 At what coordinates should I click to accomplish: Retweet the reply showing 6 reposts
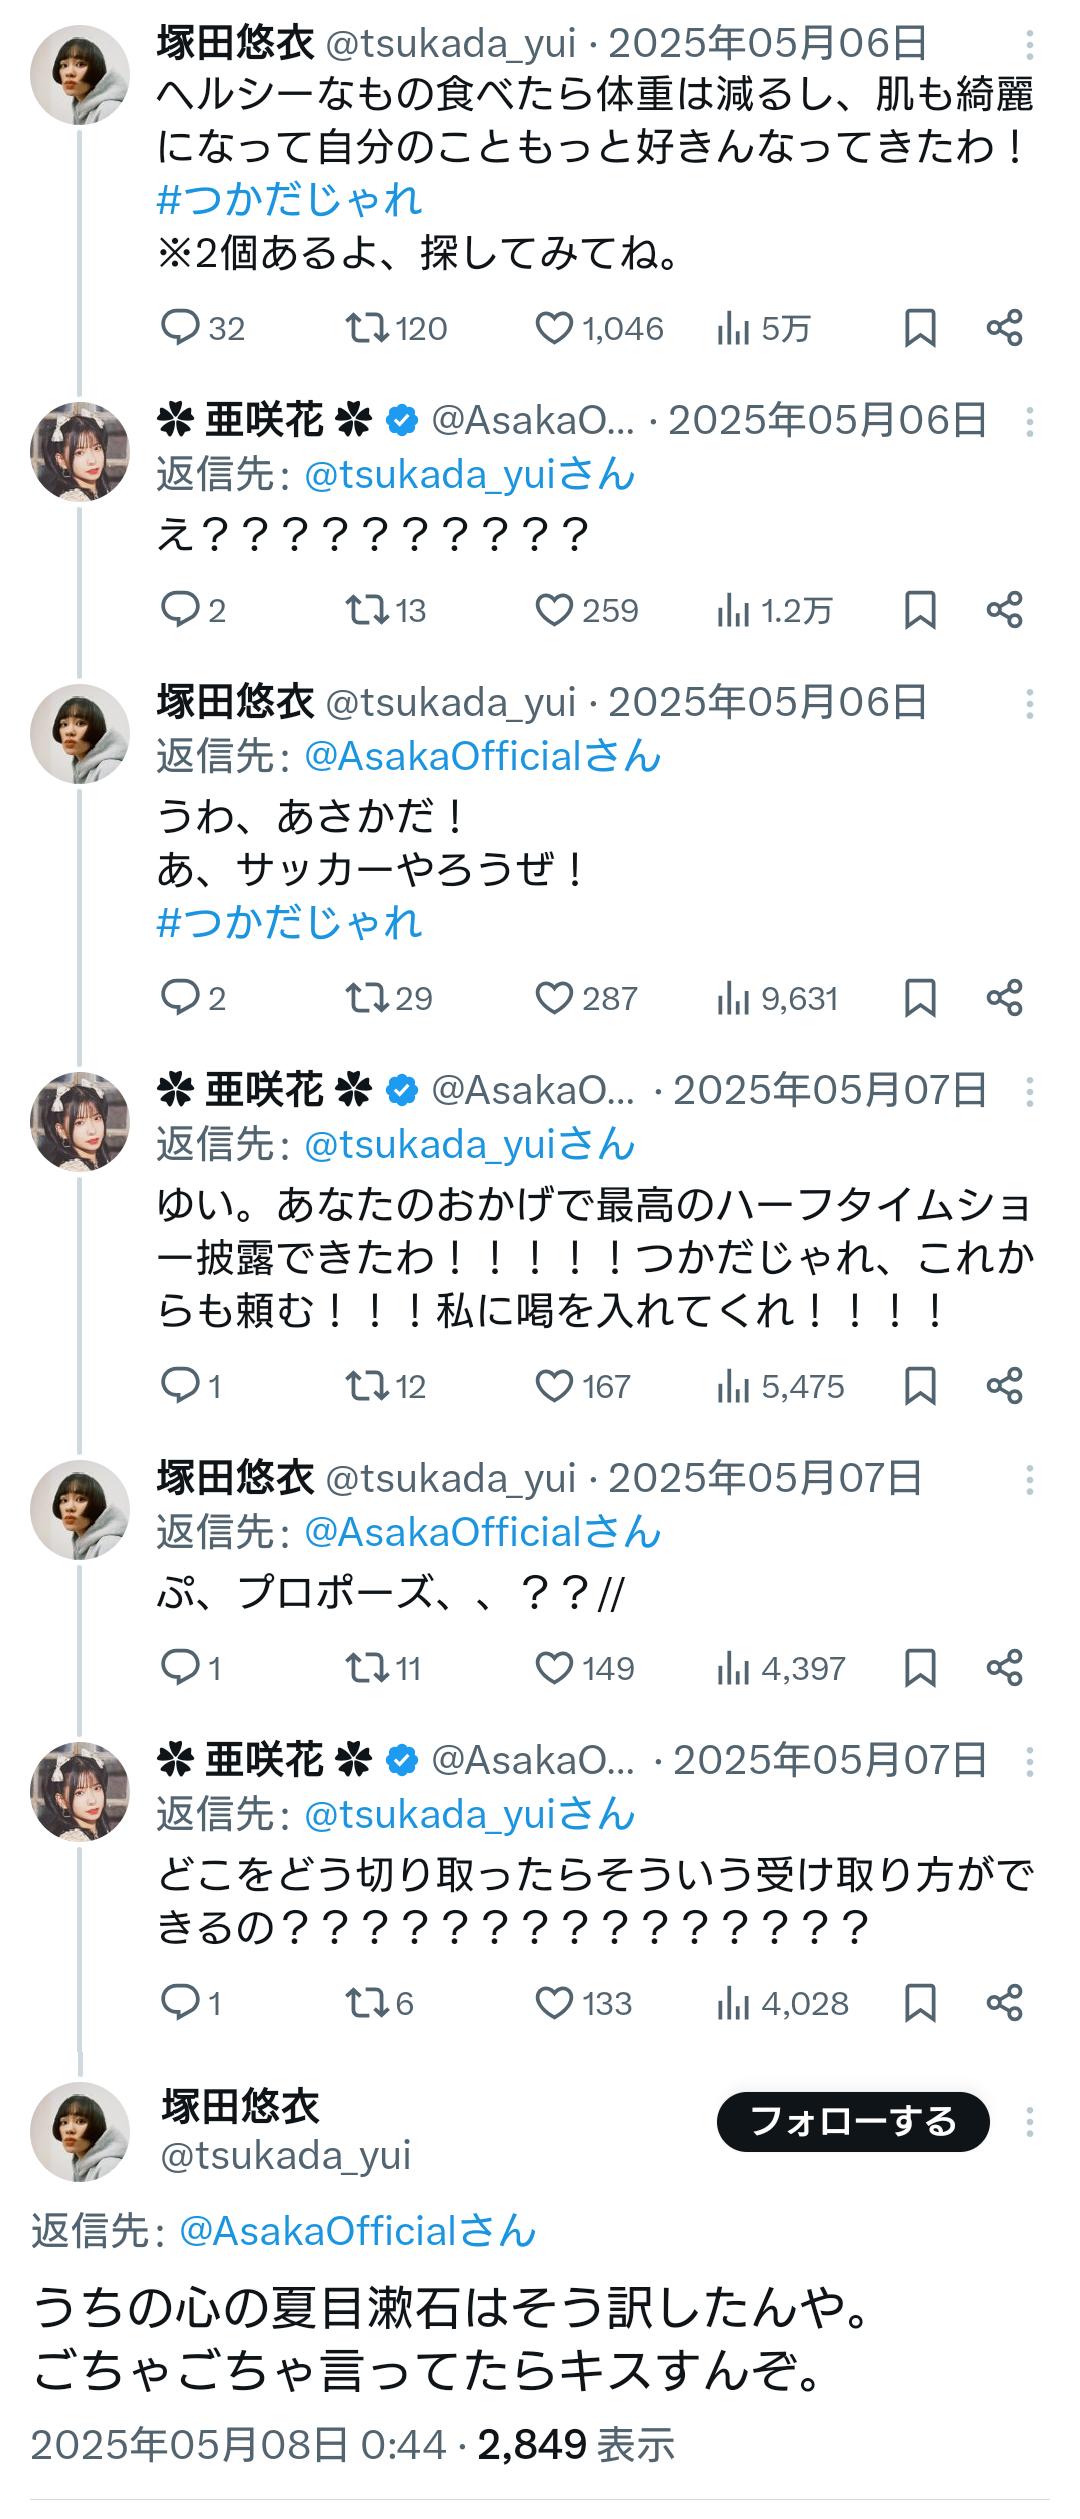point(367,2003)
